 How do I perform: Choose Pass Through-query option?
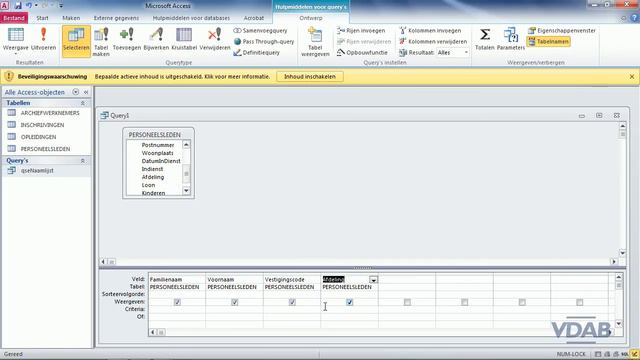pos(264,42)
